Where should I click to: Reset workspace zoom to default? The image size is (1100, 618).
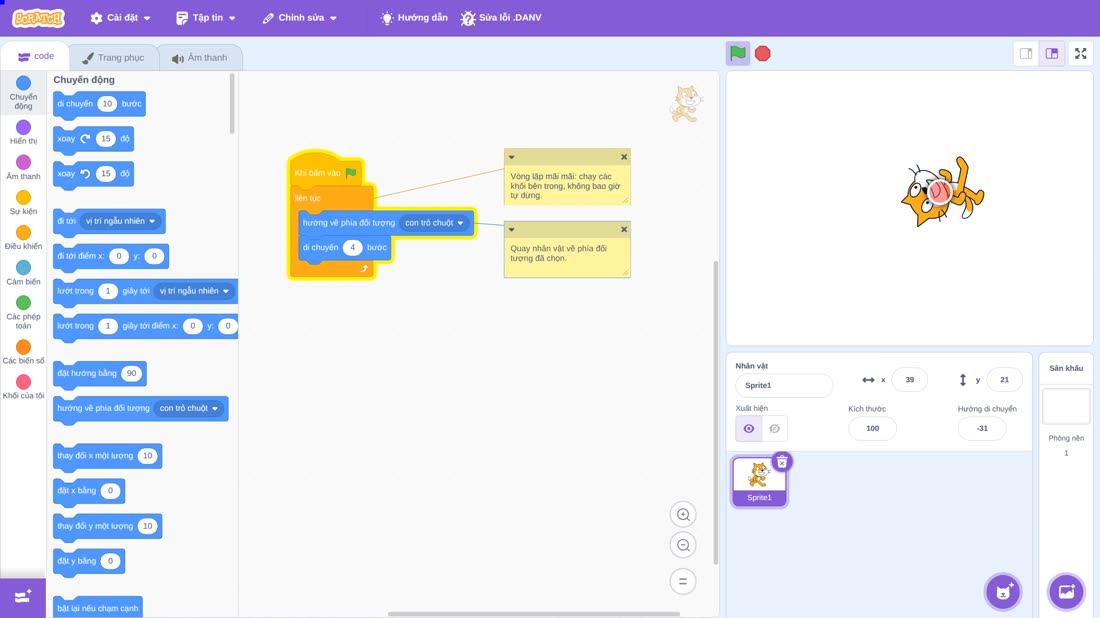click(683, 582)
